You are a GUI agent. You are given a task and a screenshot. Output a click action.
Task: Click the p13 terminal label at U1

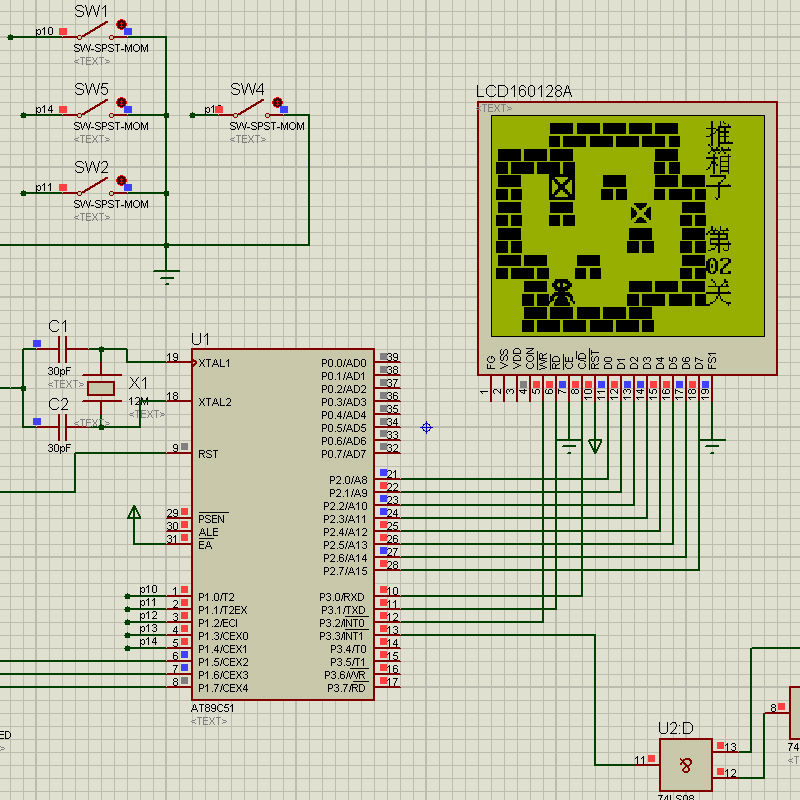pyautogui.click(x=148, y=628)
